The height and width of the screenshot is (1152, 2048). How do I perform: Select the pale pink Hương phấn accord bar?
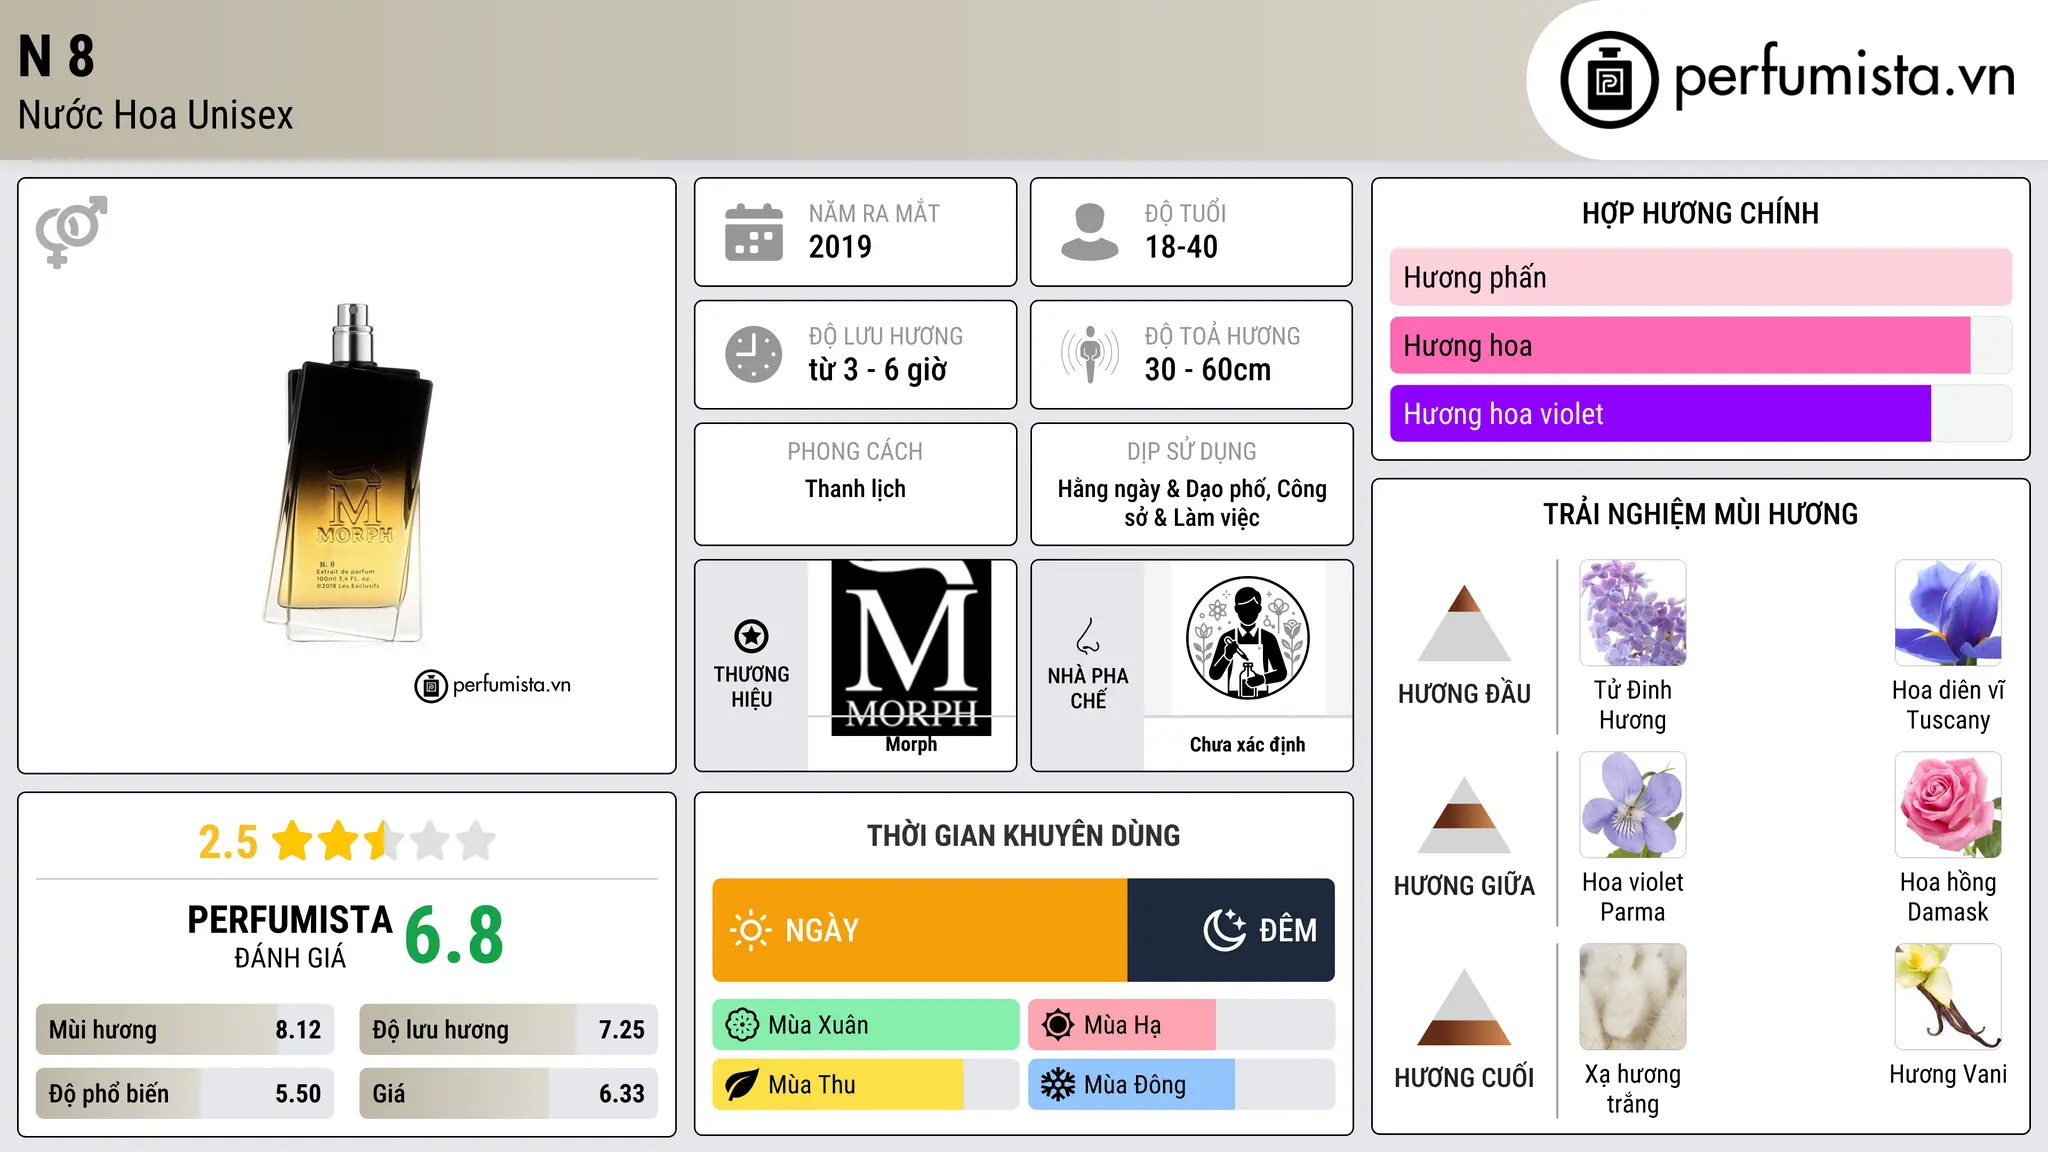tap(1700, 277)
